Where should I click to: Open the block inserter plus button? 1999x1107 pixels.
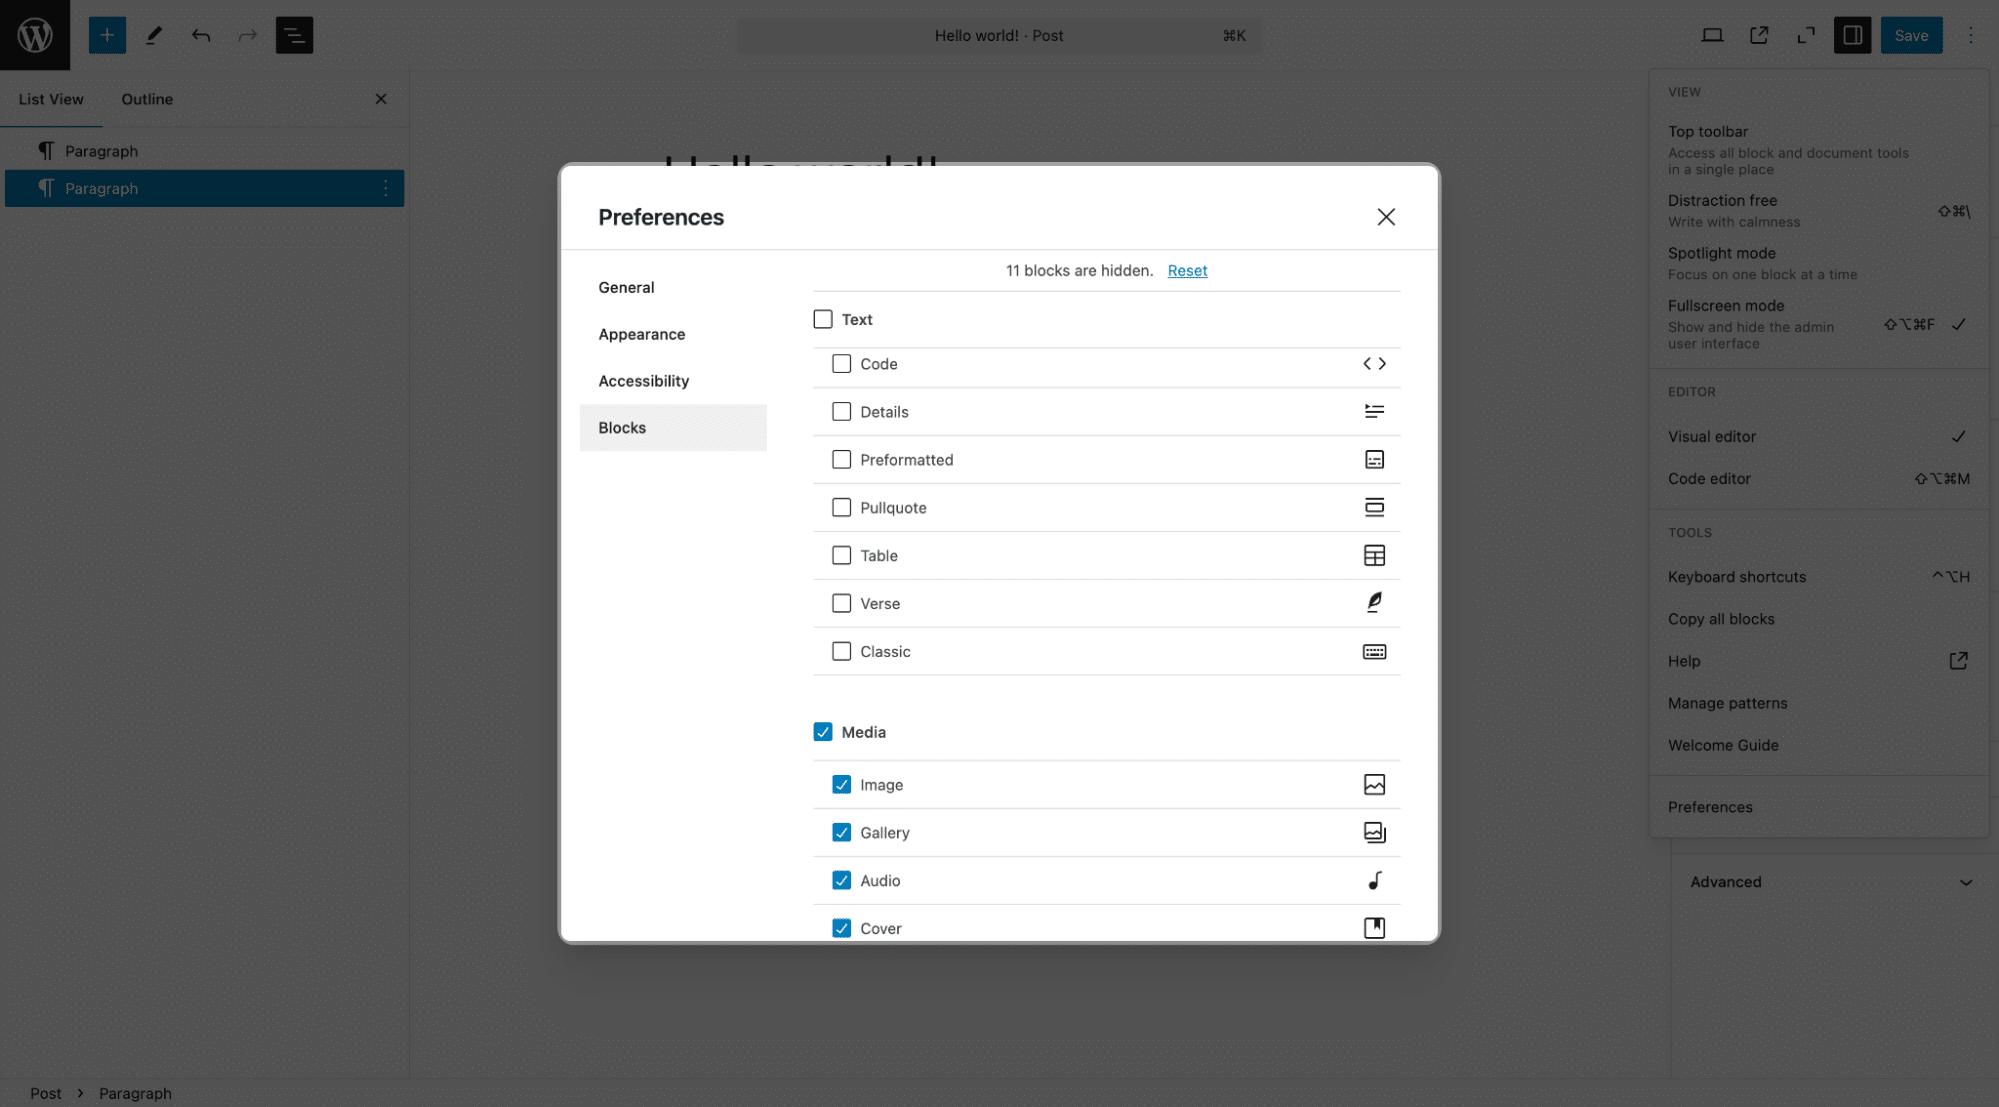click(x=107, y=35)
